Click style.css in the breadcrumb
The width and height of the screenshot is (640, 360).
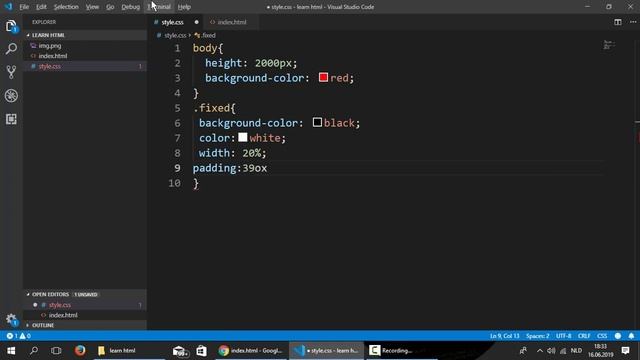175,36
